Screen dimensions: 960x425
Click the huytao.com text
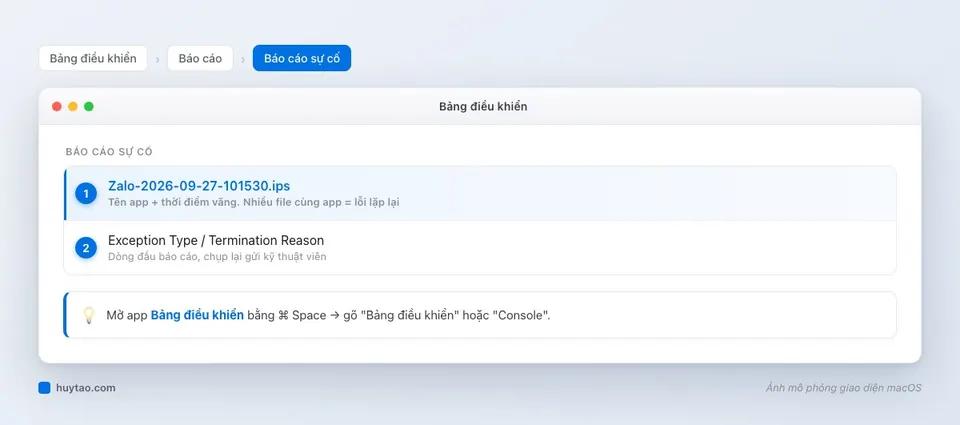86,388
